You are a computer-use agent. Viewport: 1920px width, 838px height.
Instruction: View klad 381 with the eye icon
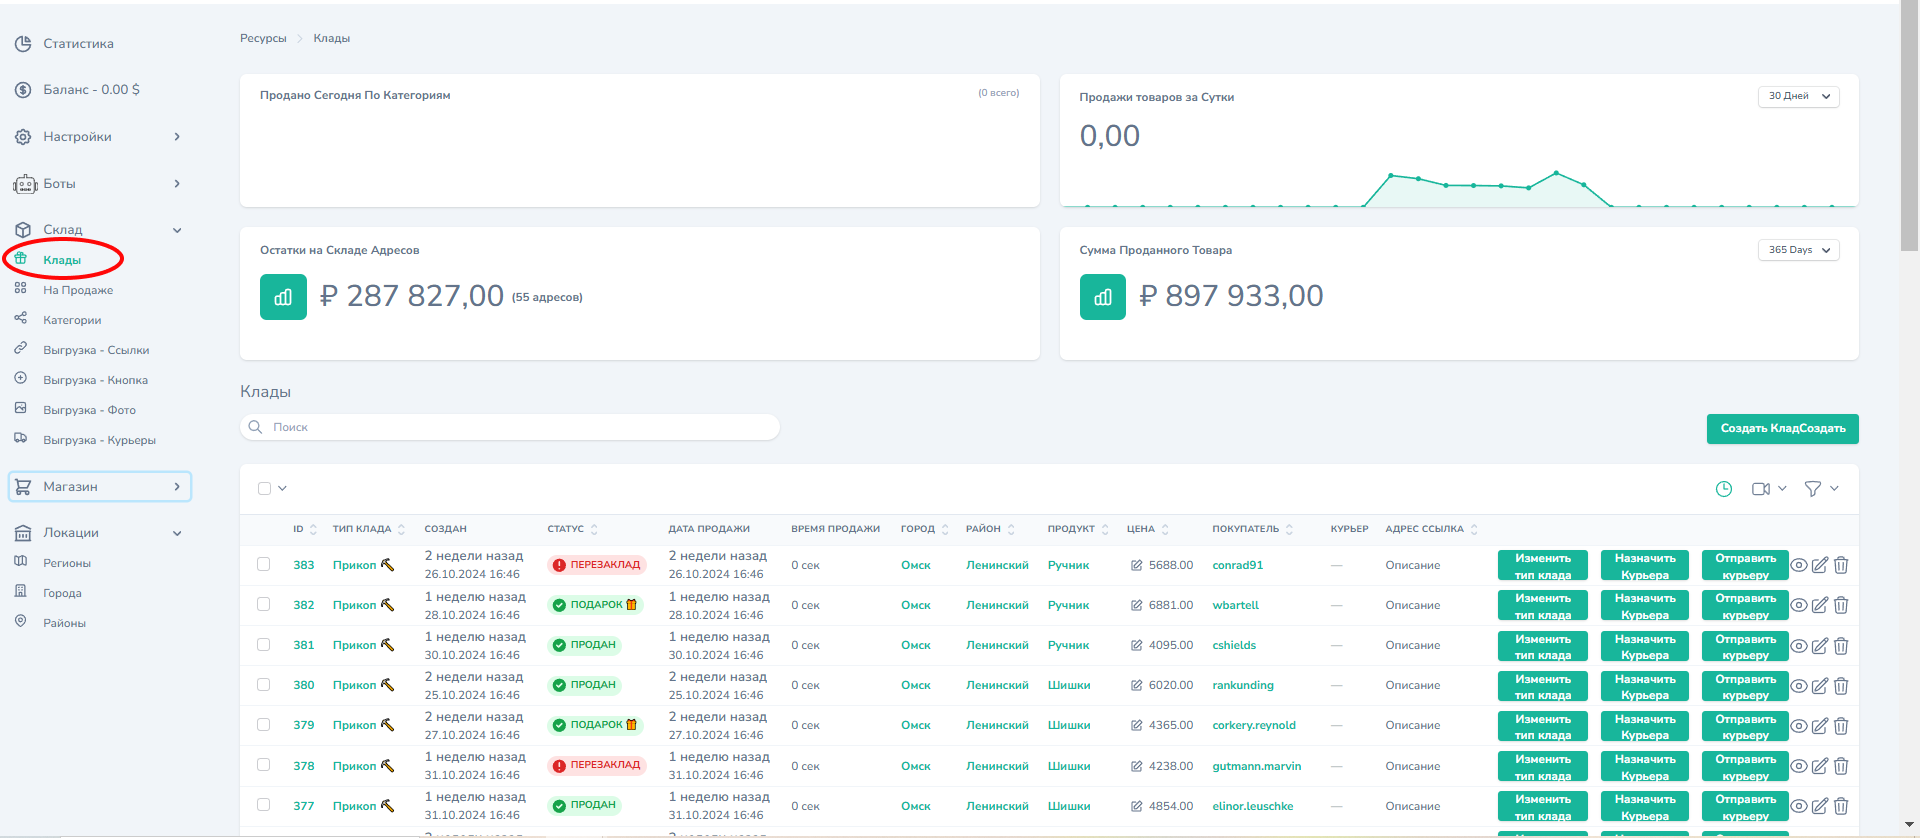[x=1799, y=646]
